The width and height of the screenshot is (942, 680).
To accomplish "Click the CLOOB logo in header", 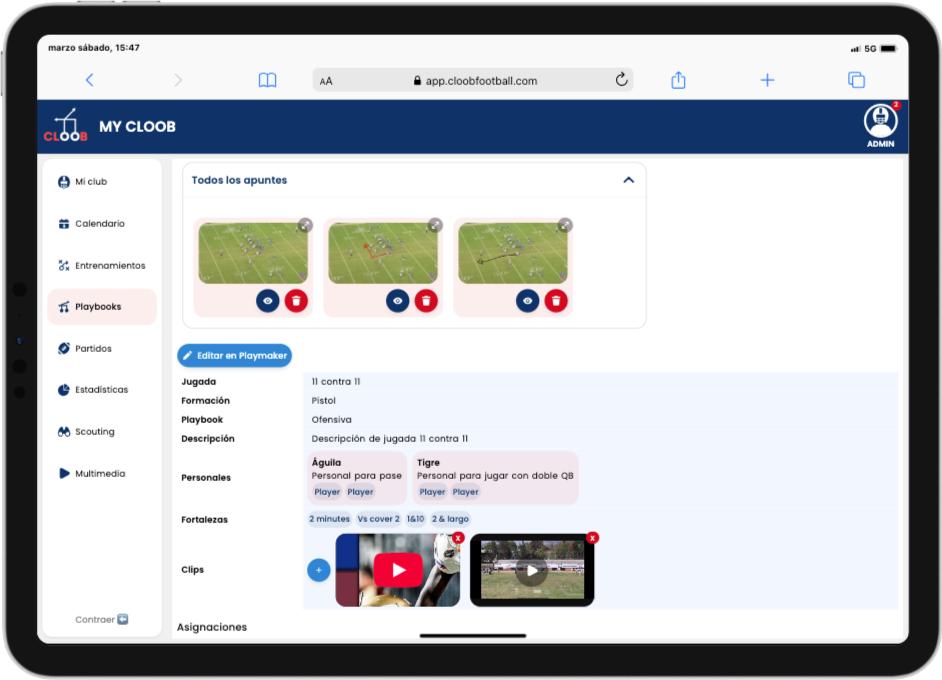I will pyautogui.click(x=65, y=126).
